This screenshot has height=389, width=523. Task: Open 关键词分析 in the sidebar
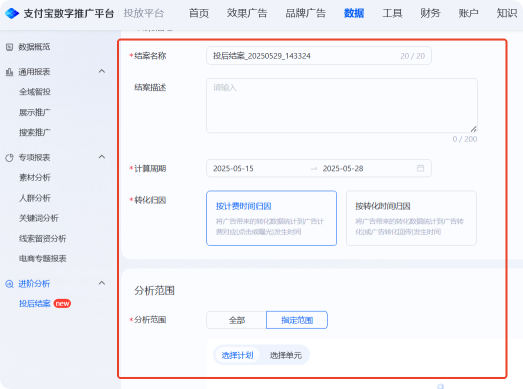click(39, 218)
